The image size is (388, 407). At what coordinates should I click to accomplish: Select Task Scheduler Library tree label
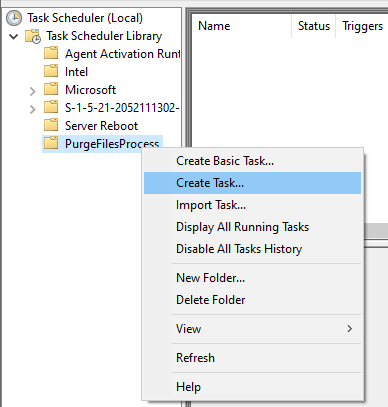(104, 36)
